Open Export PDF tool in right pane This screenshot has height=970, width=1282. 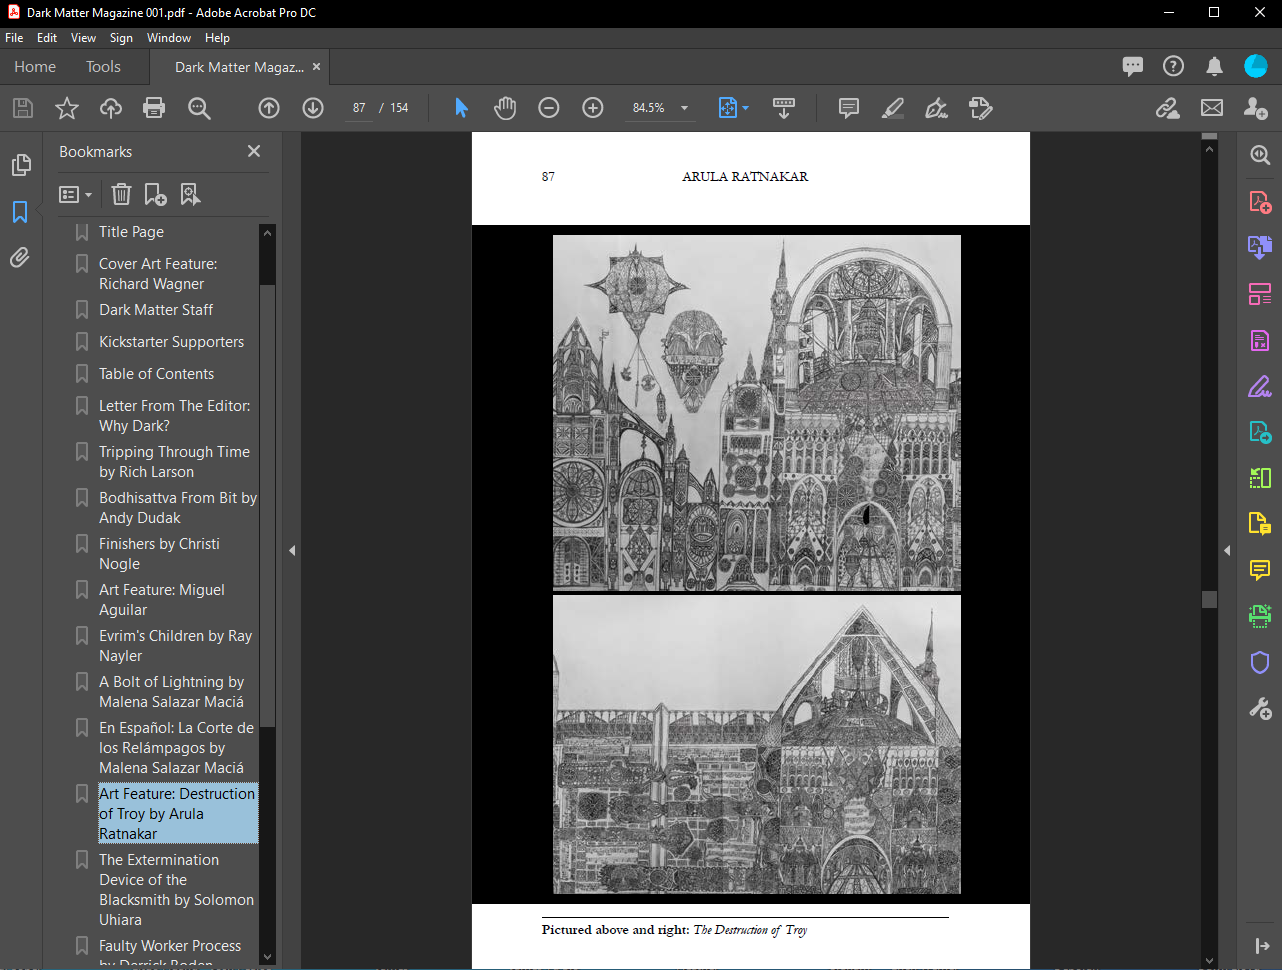click(x=1260, y=248)
